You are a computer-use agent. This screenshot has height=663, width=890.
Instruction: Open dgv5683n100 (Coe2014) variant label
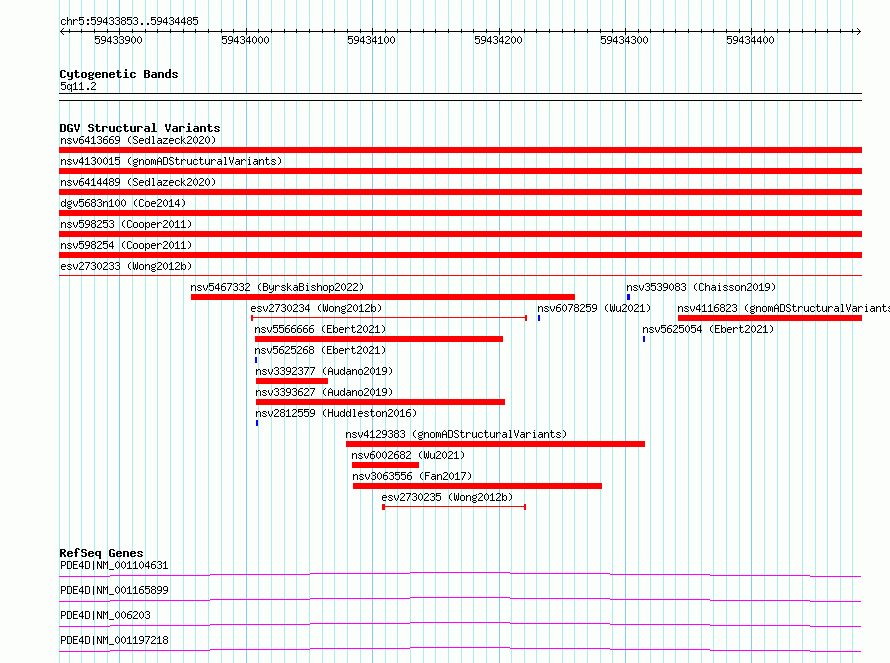[x=123, y=203]
